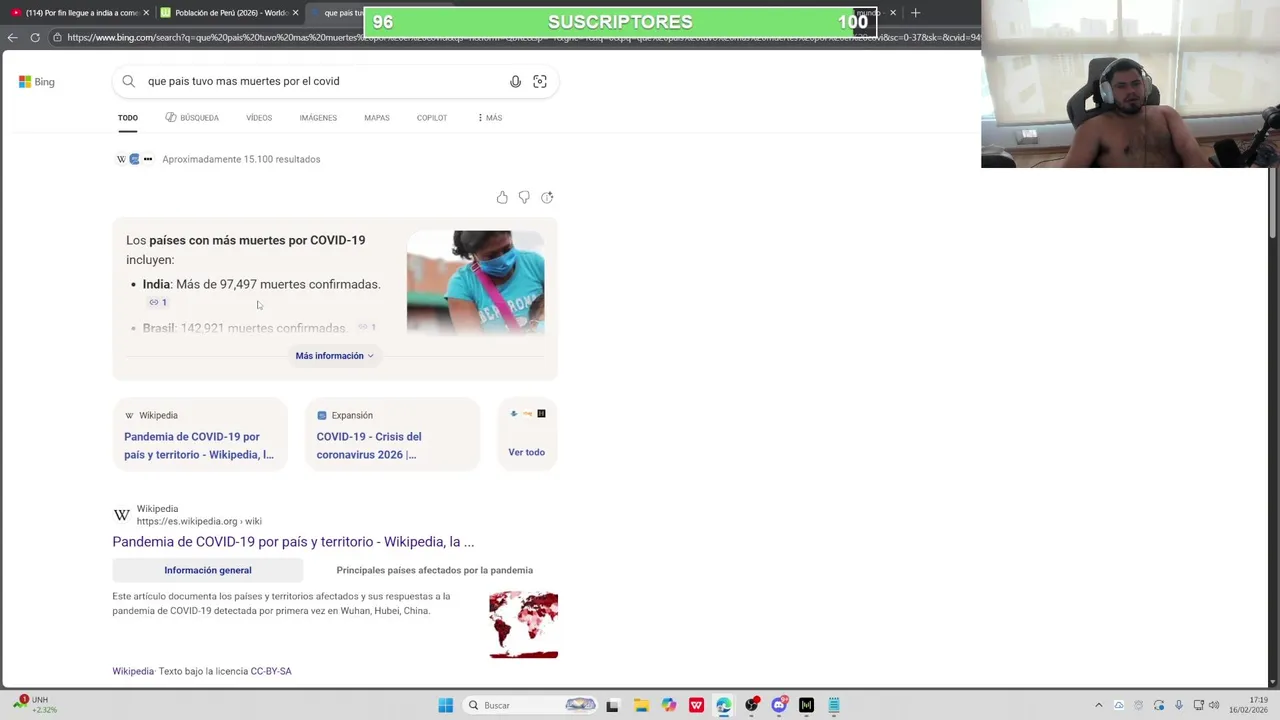Image resolution: width=1280 pixels, height=720 pixels.
Task: Select the TODO results tab
Action: click(128, 118)
